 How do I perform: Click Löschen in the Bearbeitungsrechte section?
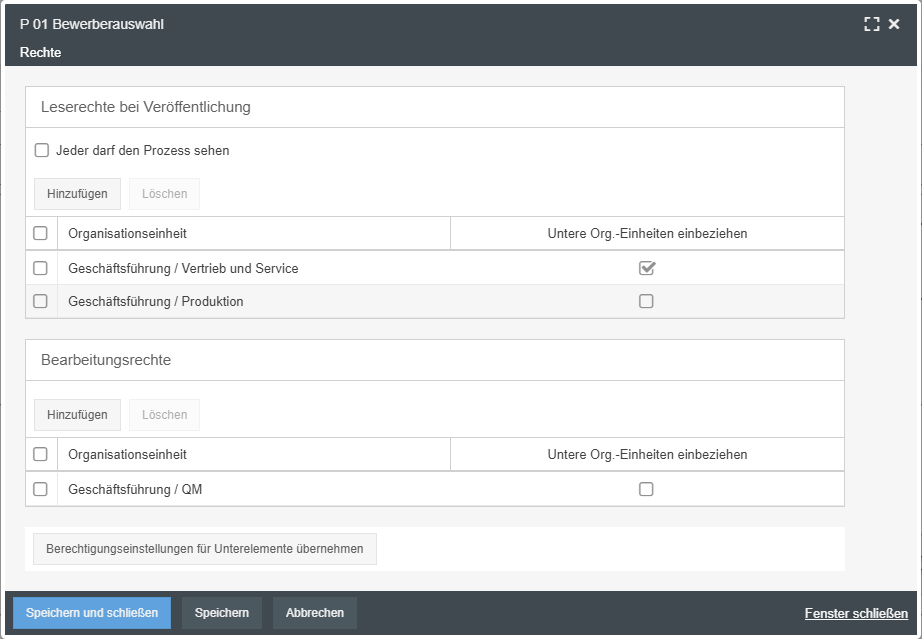(x=164, y=415)
